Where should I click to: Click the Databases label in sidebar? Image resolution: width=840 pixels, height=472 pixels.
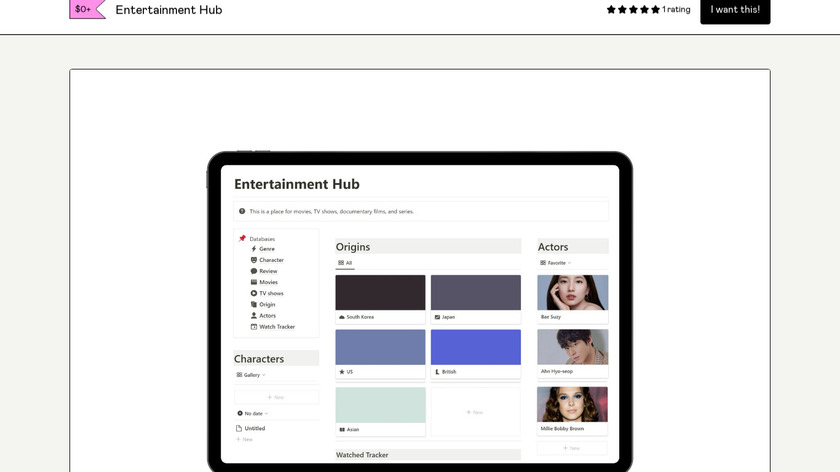pos(262,239)
